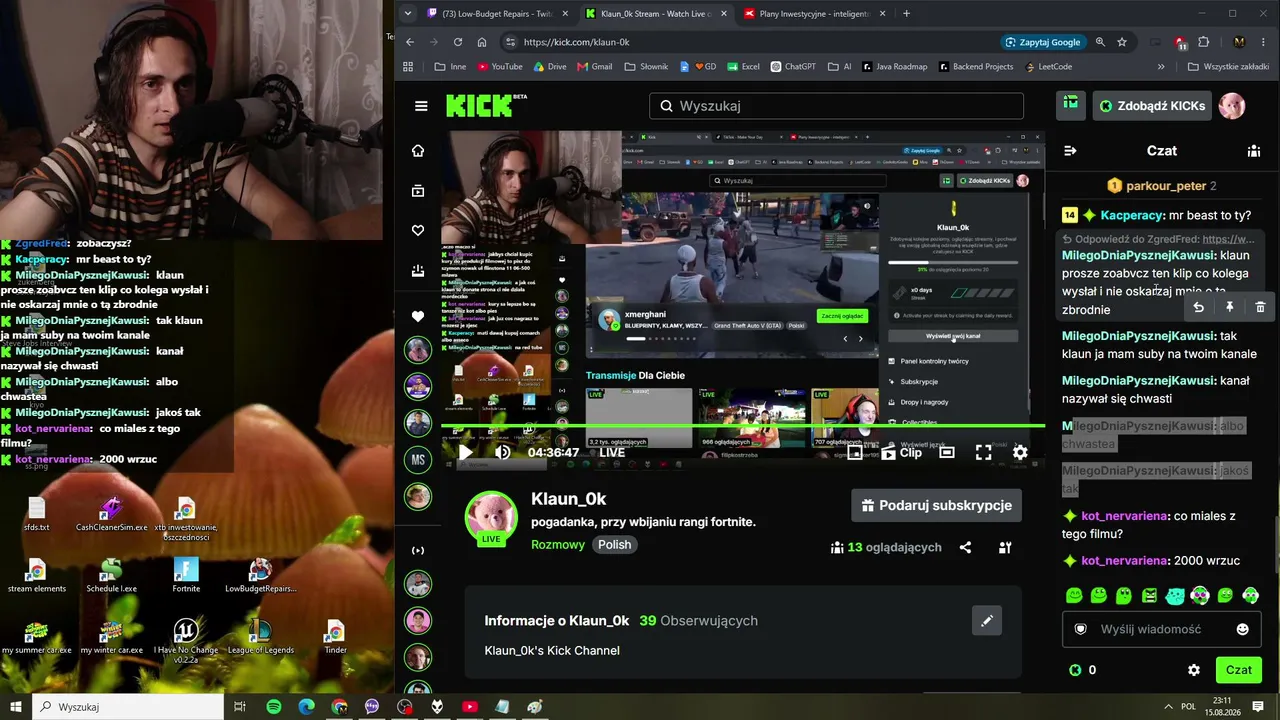This screenshot has height=720, width=1280.
Task: Open Microsoft Edge from the taskbar
Action: click(x=306, y=707)
